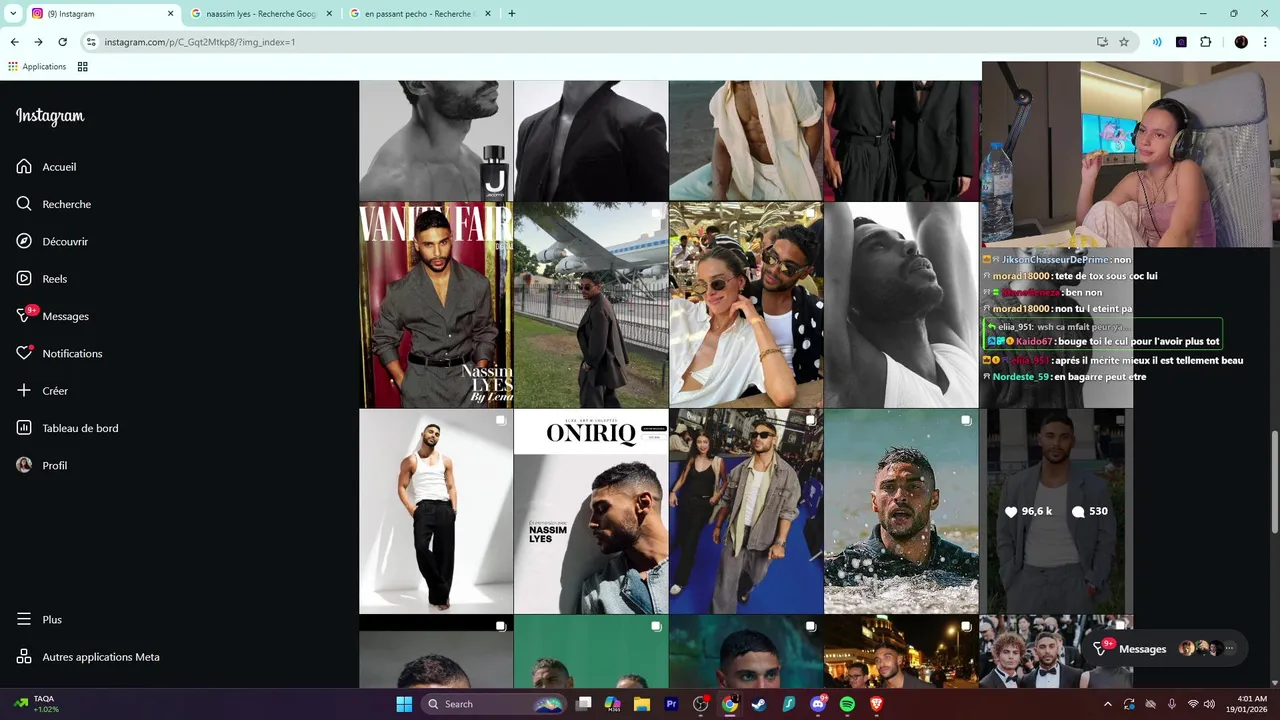Open the Plus hamburger menu
1280x720 pixels.
[39, 620]
